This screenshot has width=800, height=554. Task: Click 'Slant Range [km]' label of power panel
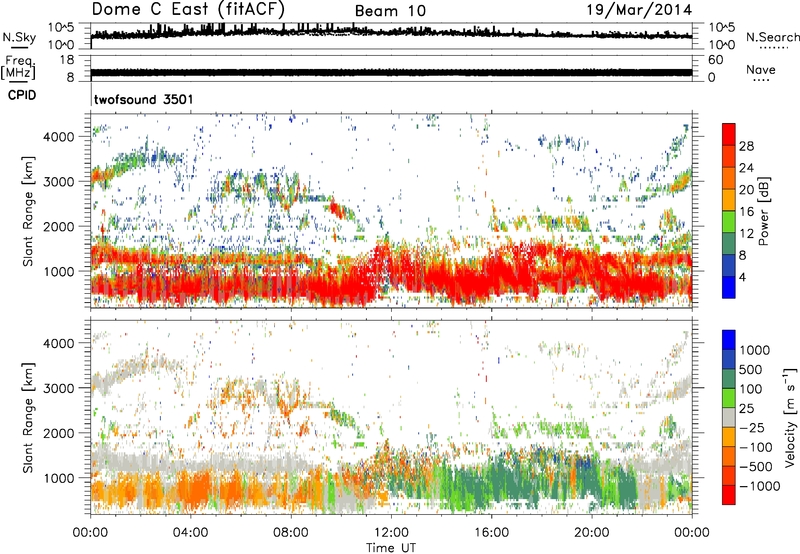(28, 211)
